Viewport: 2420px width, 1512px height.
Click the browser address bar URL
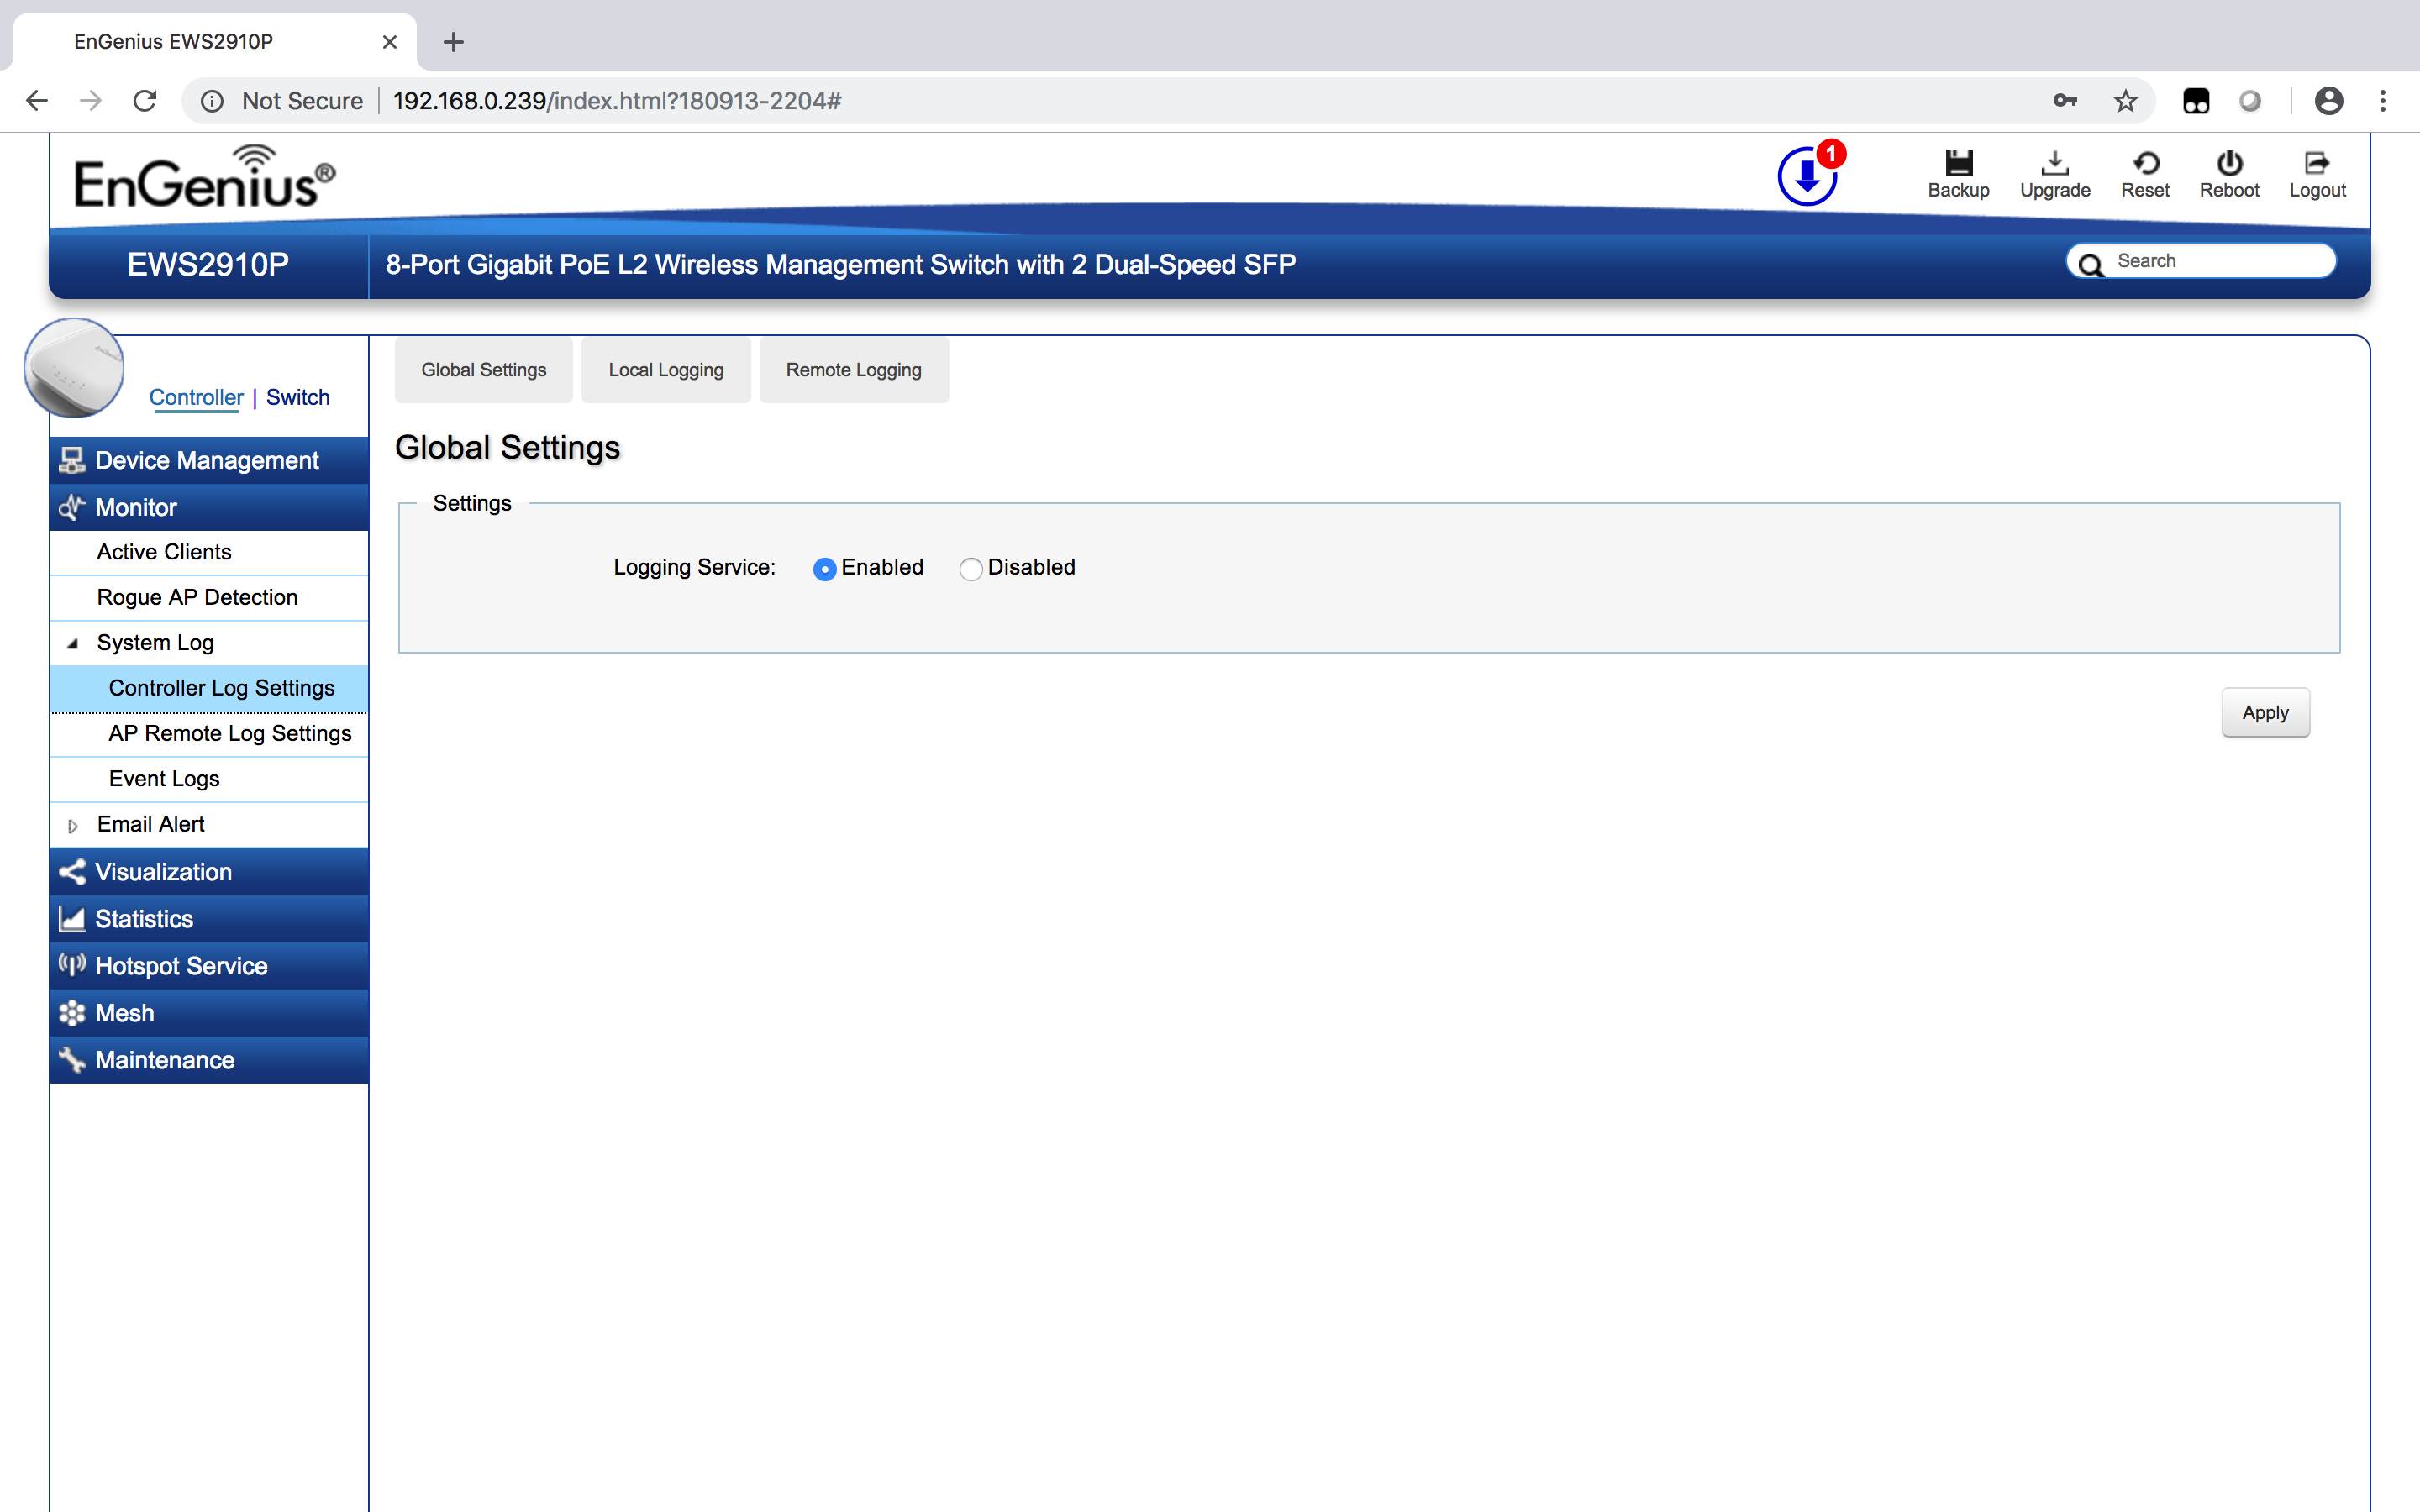617,101
